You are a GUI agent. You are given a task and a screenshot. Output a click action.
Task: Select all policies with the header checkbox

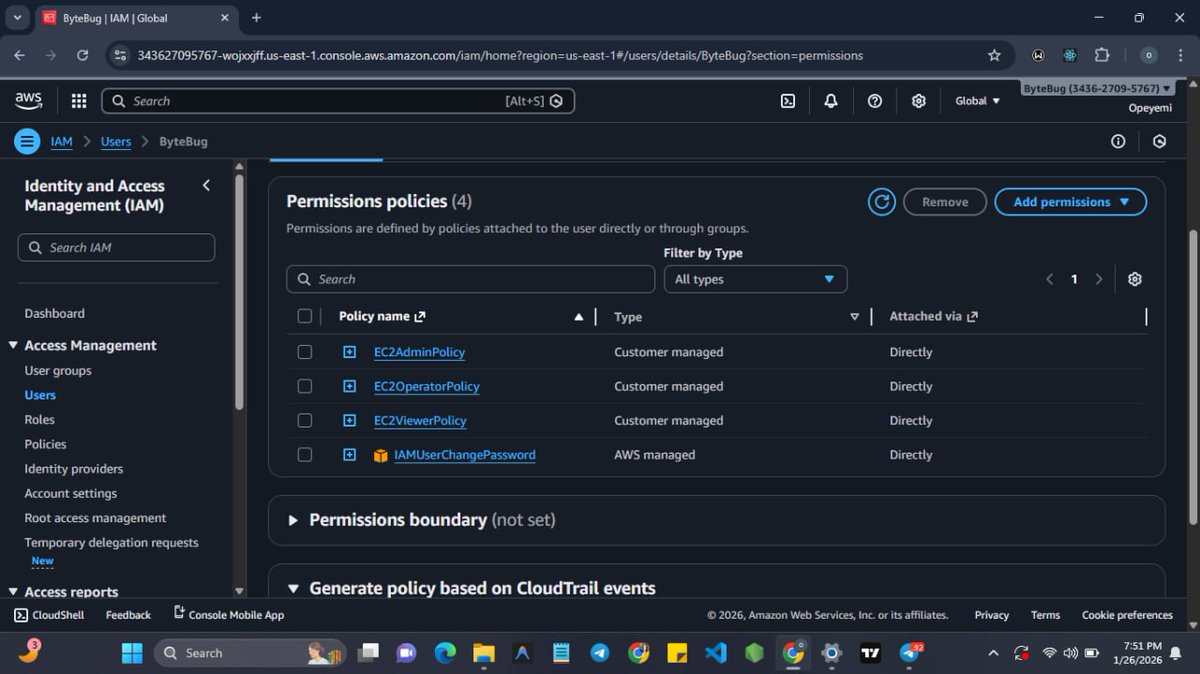[305, 316]
